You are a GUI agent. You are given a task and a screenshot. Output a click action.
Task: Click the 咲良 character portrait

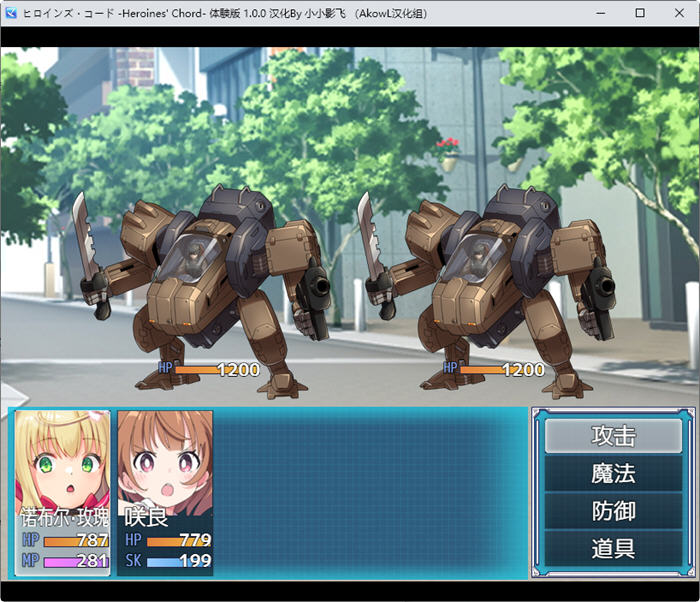pyautogui.click(x=165, y=460)
